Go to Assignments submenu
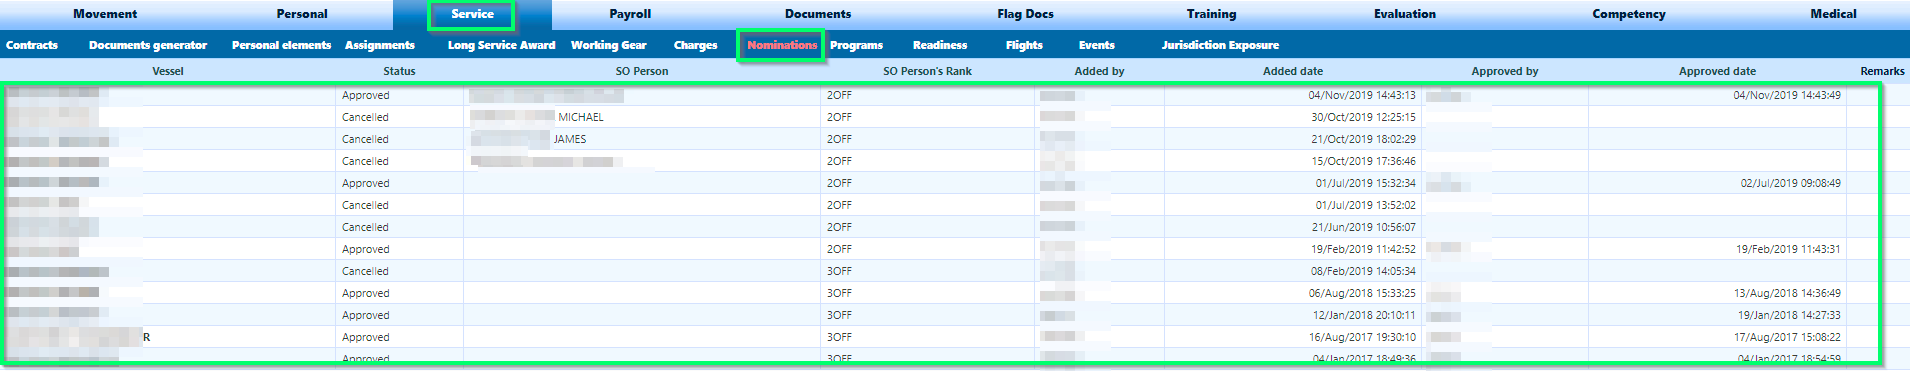 point(380,45)
